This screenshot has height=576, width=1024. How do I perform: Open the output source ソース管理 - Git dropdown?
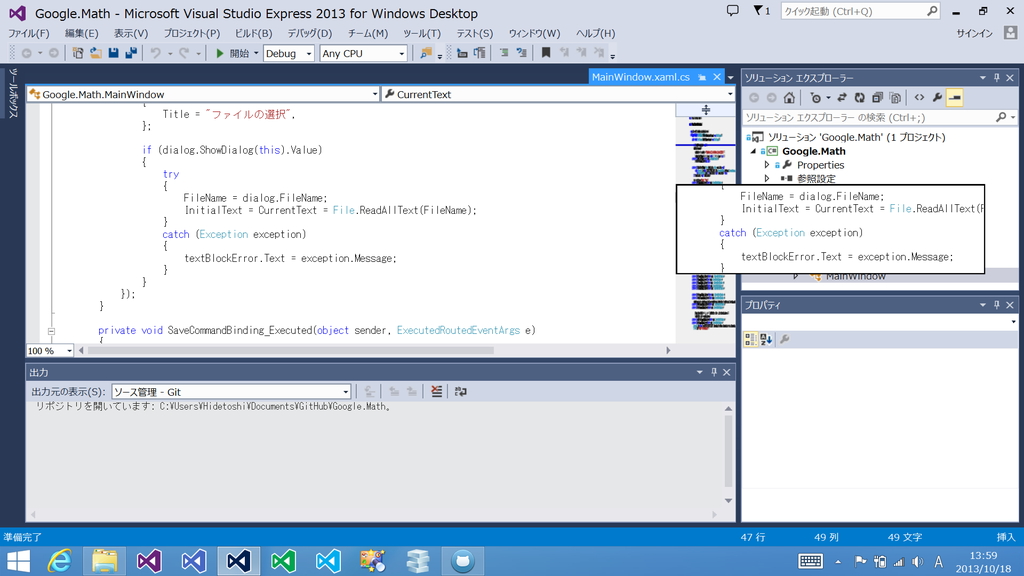[x=231, y=392]
